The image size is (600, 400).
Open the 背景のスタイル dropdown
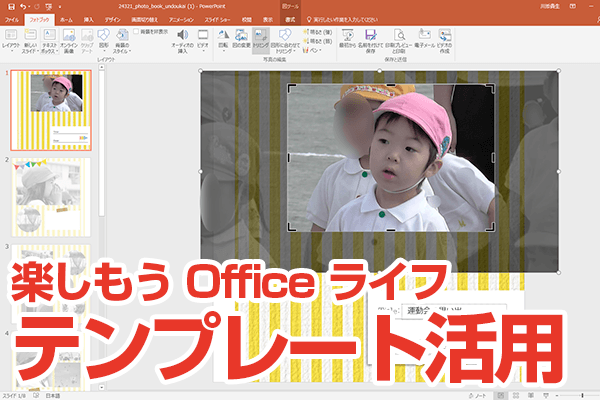122,41
